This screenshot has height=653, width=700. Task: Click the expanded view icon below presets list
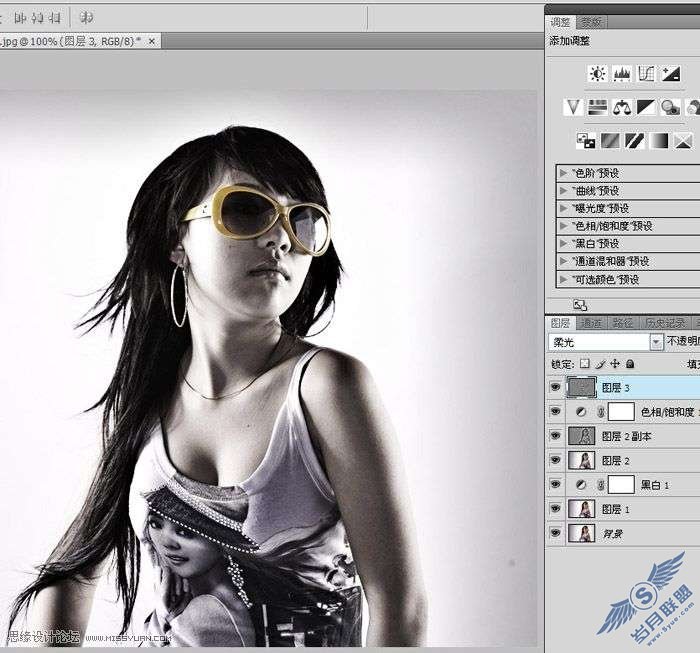coord(580,305)
